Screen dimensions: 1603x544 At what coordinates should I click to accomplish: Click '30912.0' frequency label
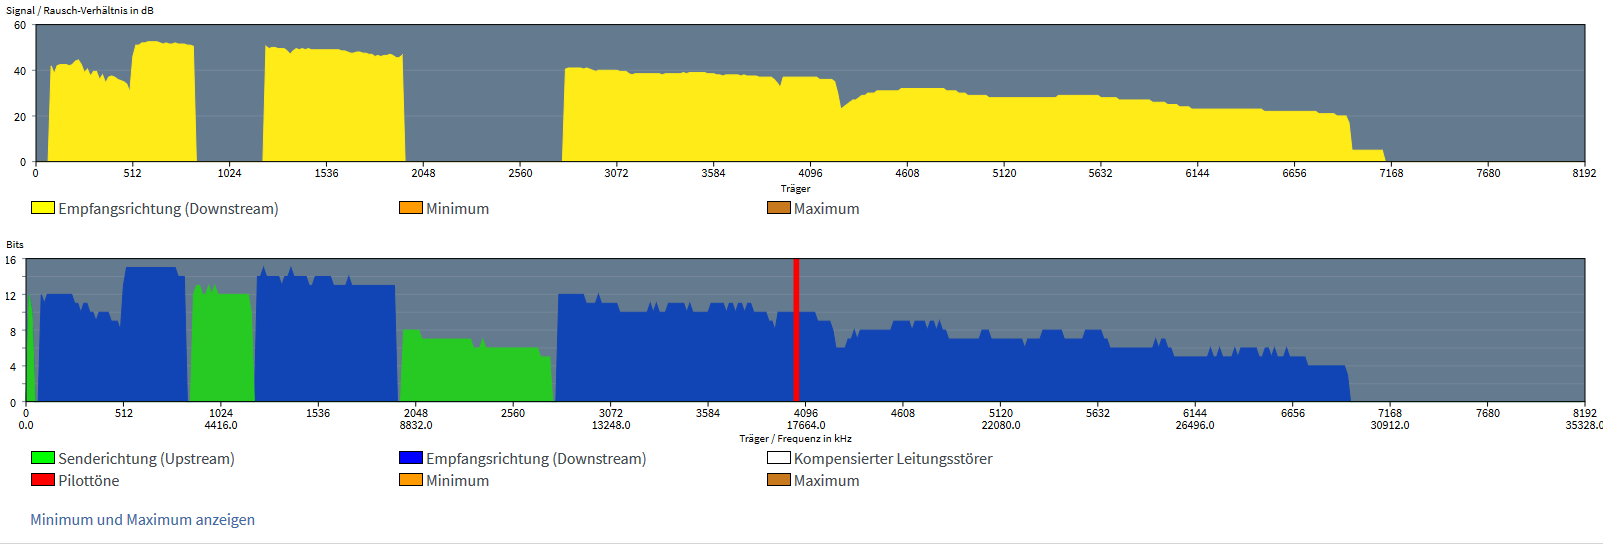[x=1390, y=425]
